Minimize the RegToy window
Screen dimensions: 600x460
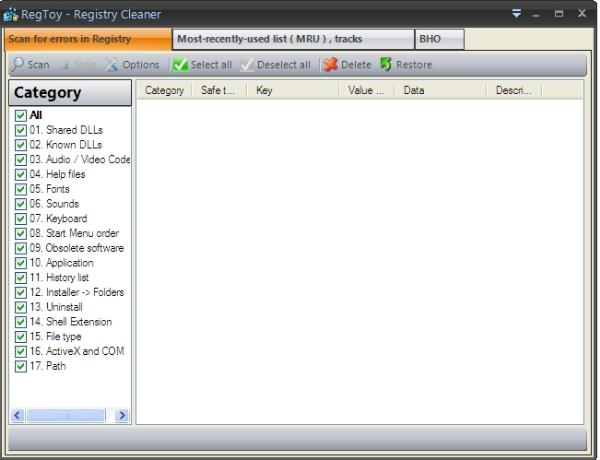tap(536, 15)
